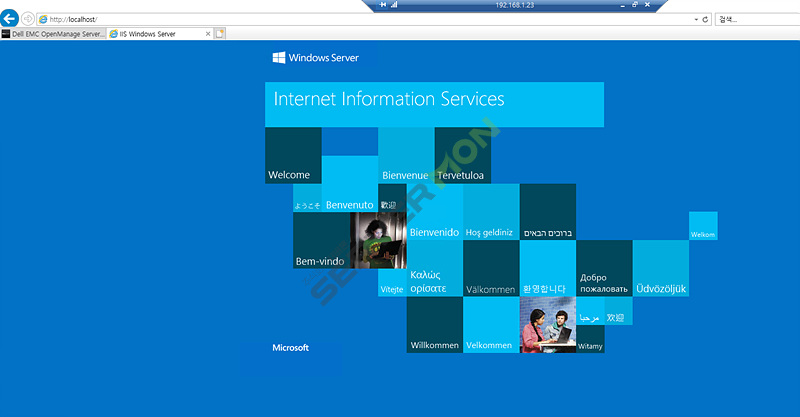
Task: Switch to the Dell EMC OpenManage Server tab
Action: click(53, 34)
